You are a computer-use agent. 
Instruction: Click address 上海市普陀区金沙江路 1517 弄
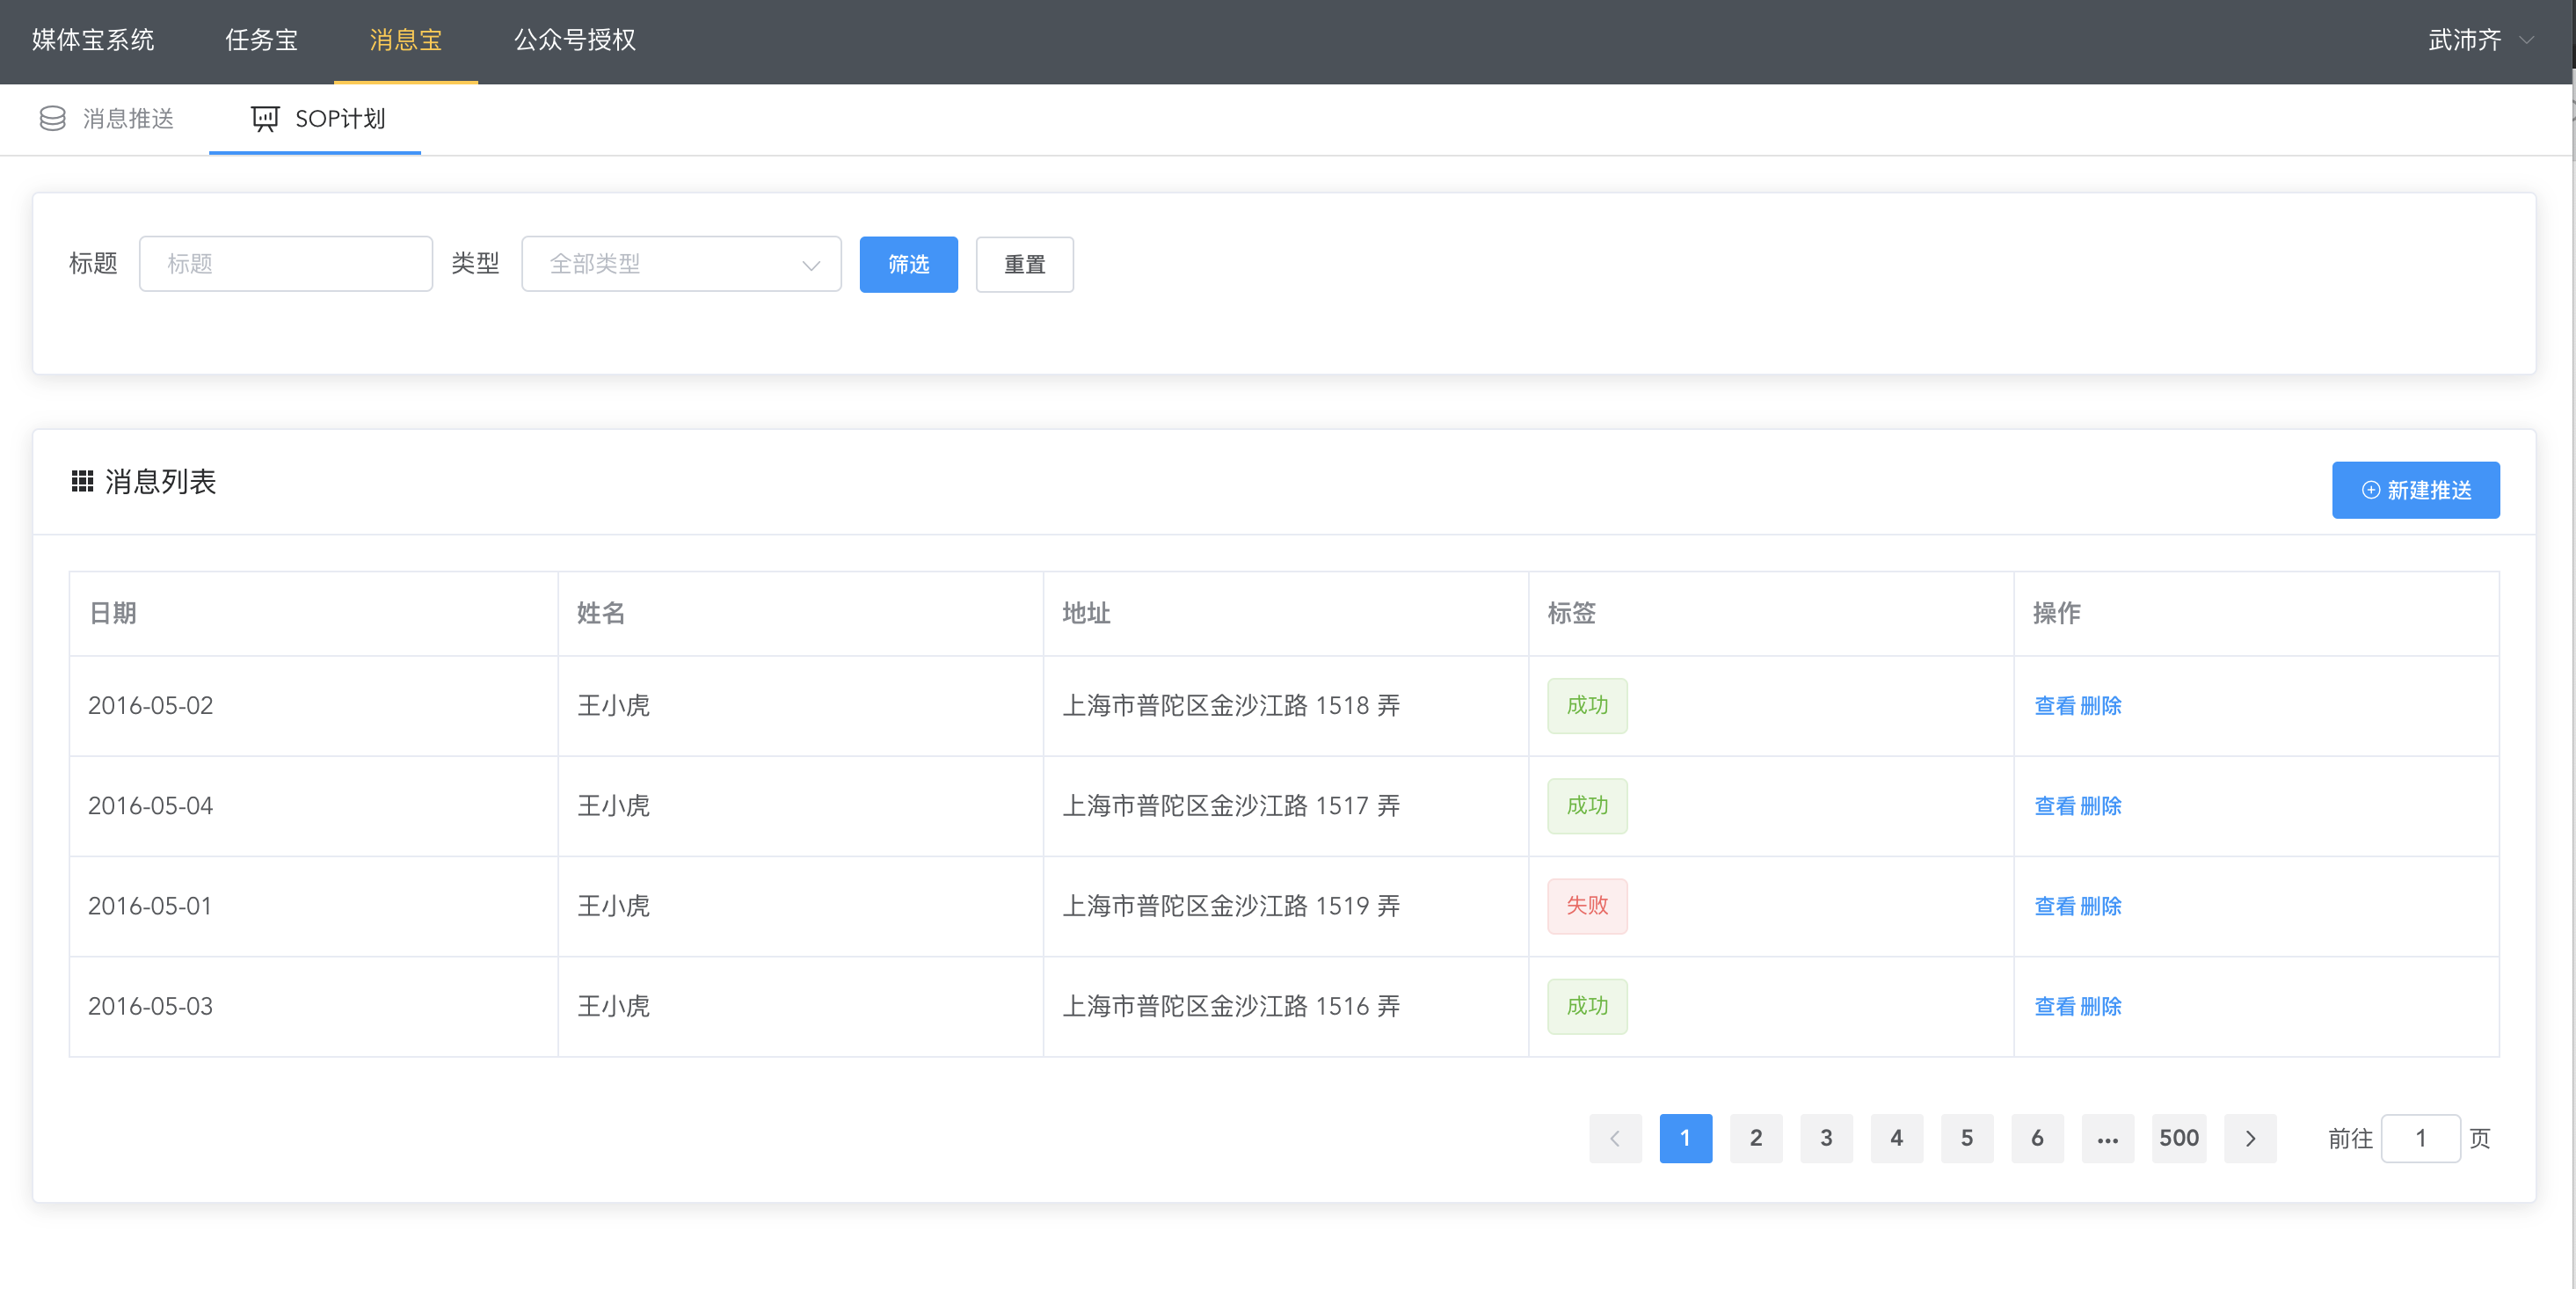(1231, 806)
